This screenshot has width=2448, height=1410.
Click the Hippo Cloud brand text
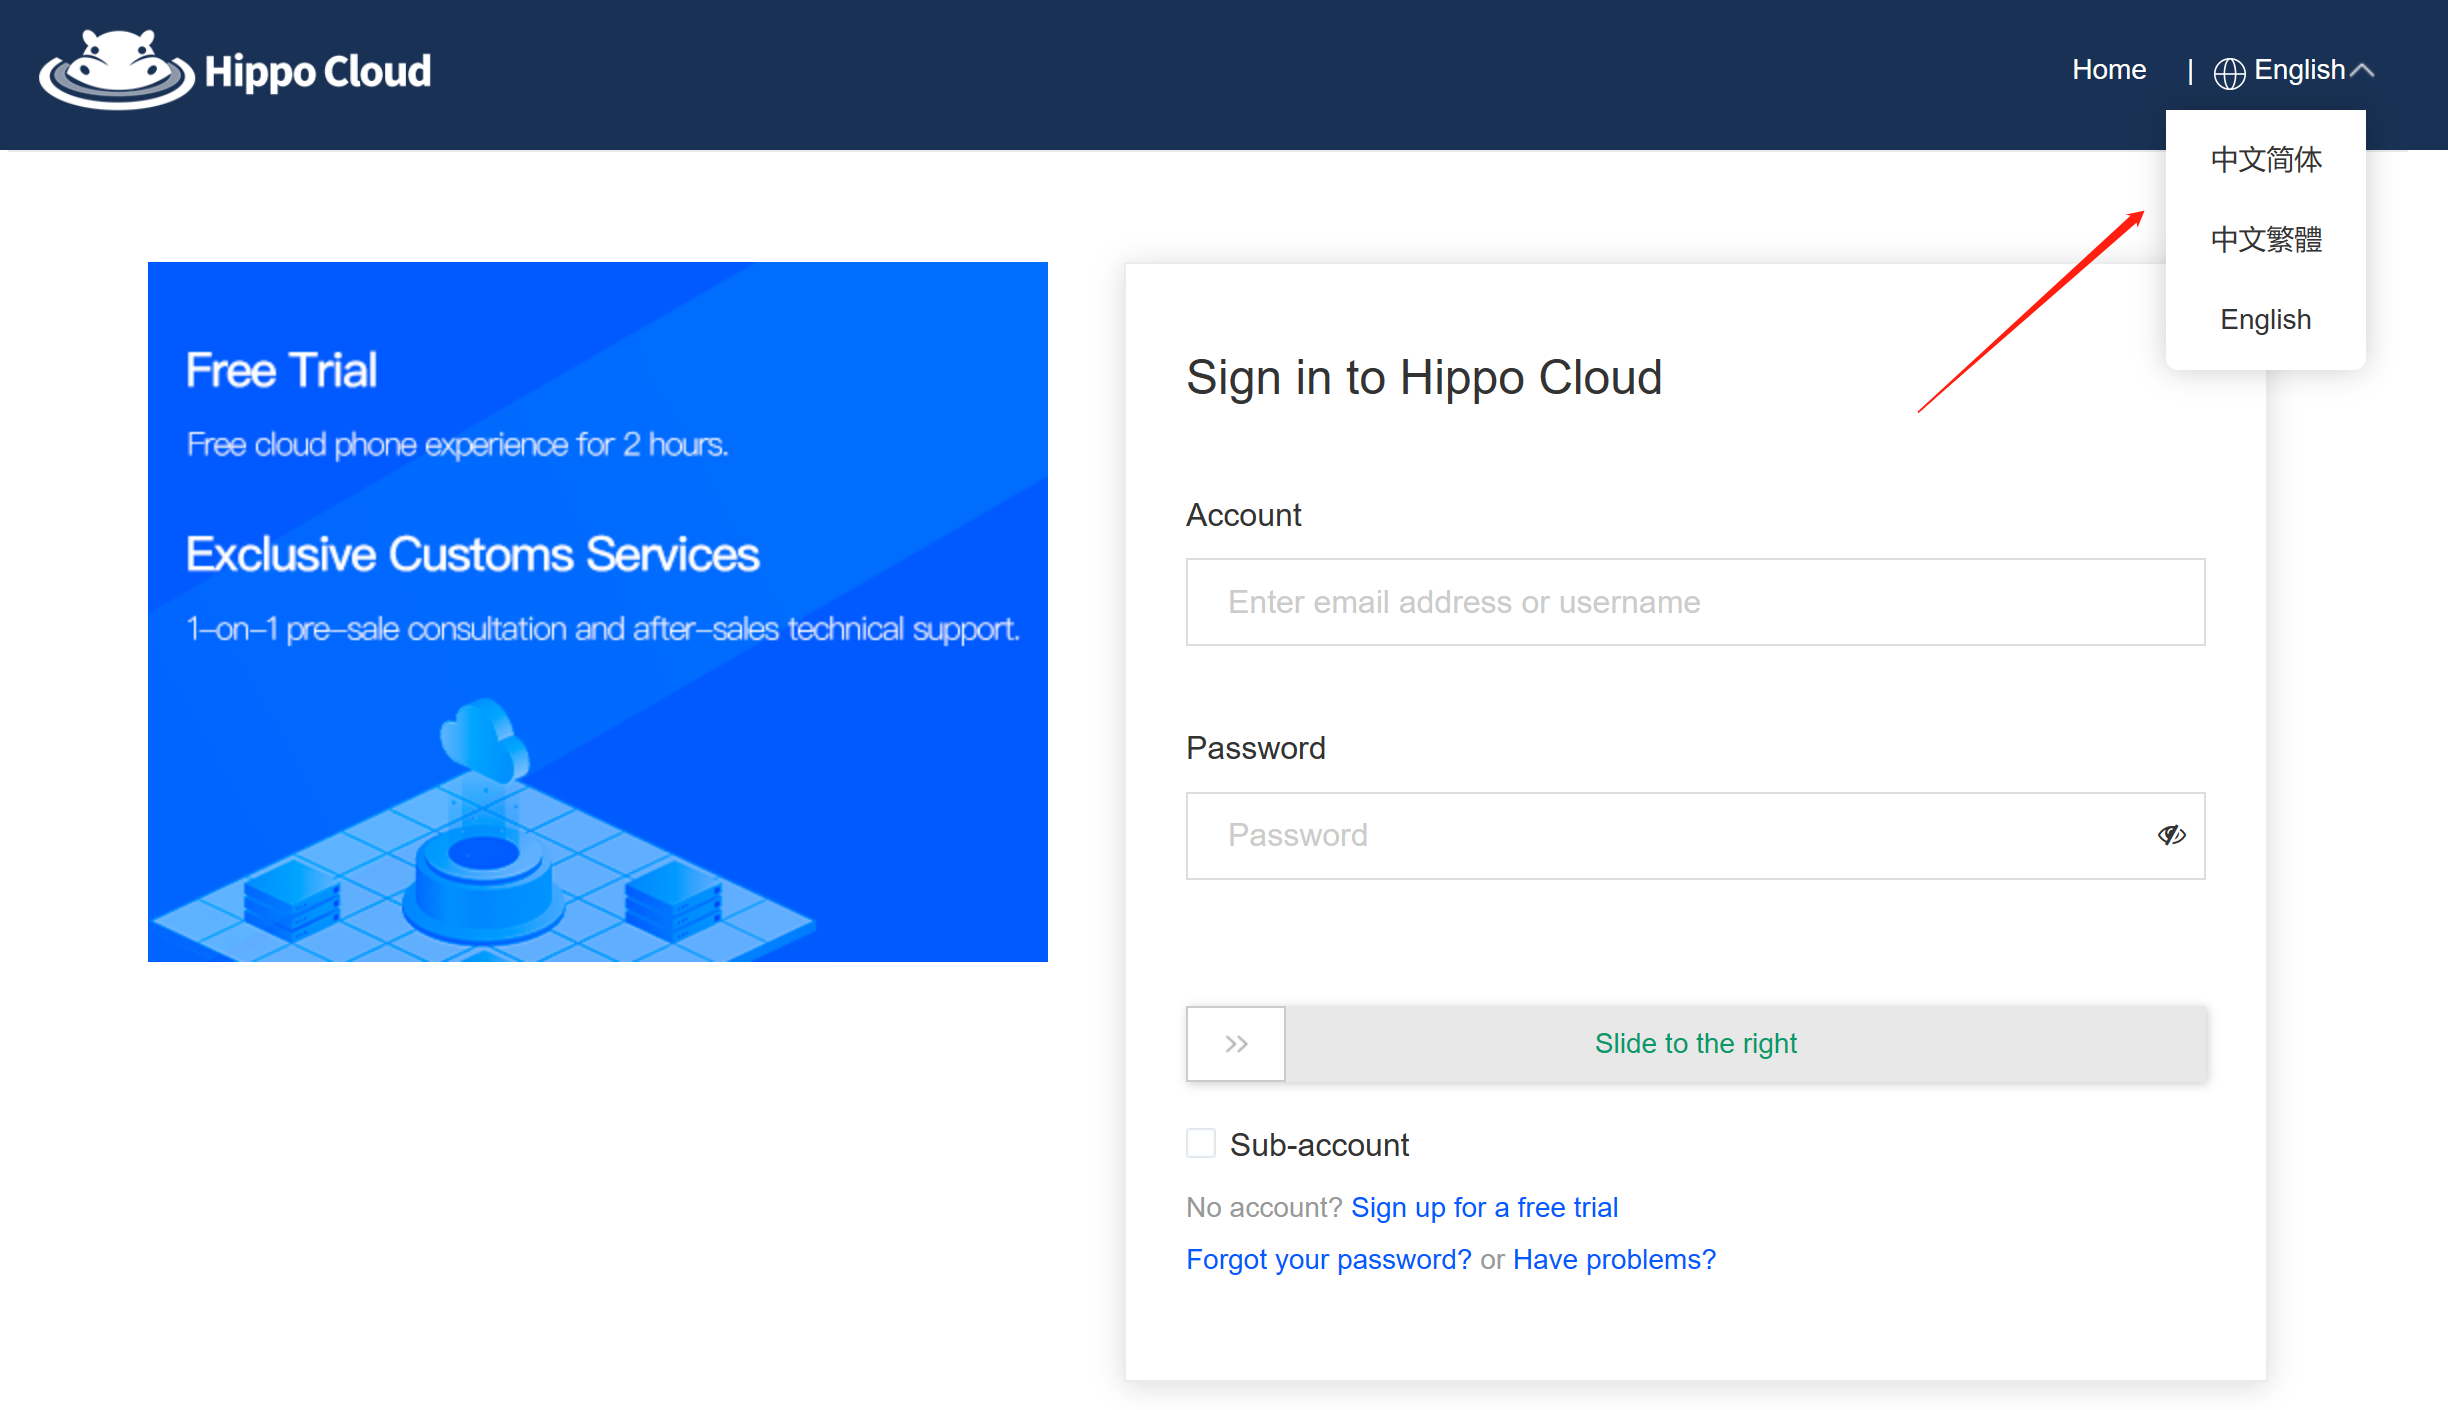pyautogui.click(x=318, y=72)
